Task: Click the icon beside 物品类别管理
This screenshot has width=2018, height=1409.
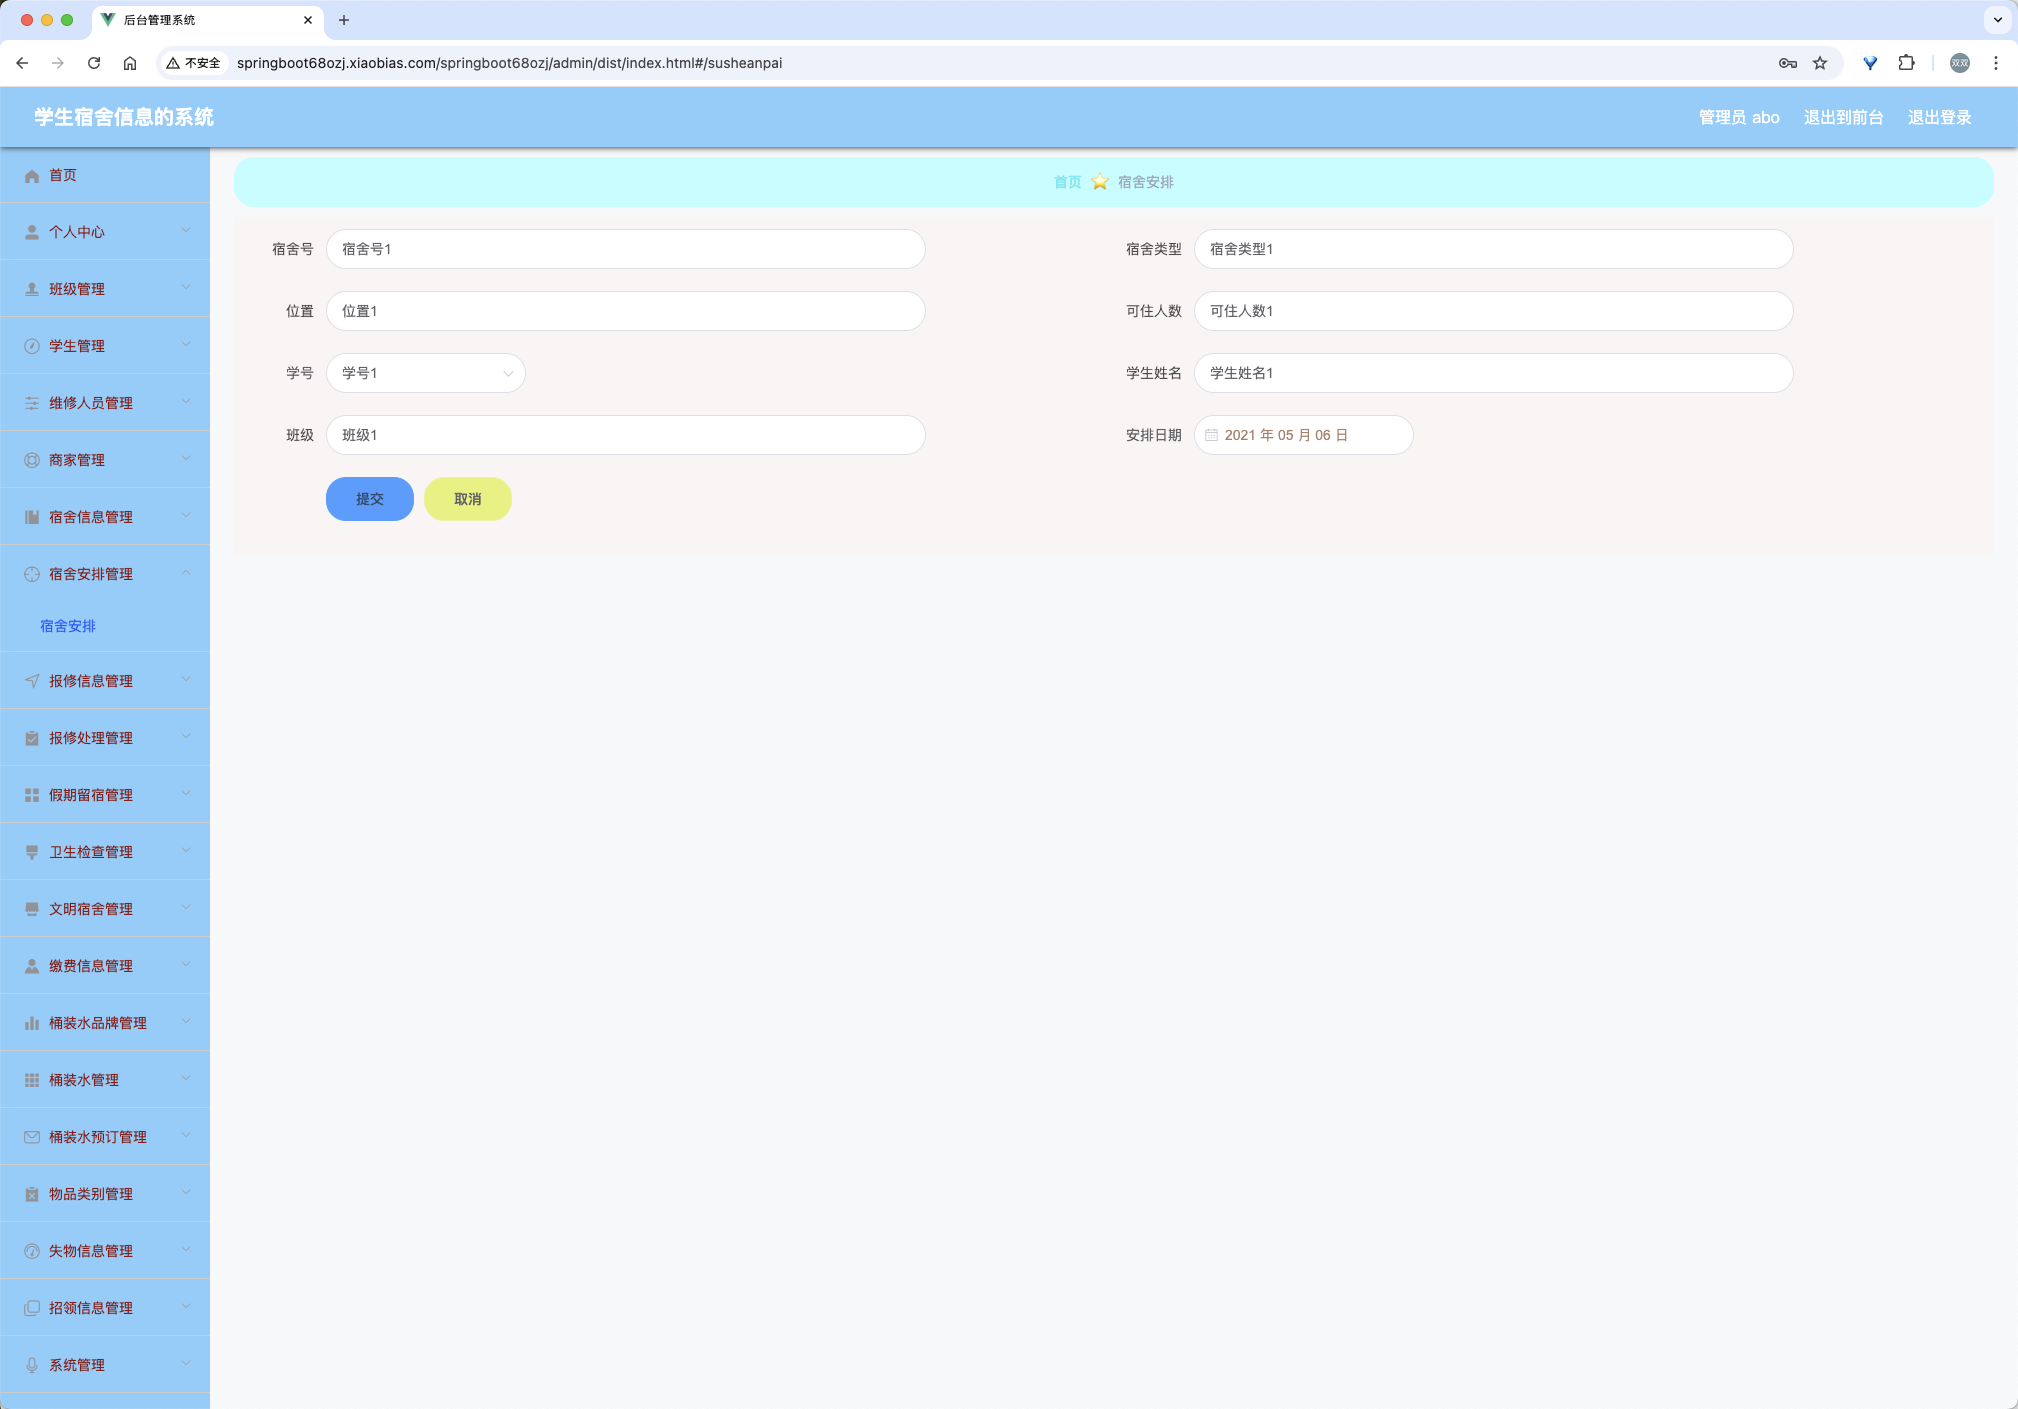Action: pyautogui.click(x=32, y=1195)
